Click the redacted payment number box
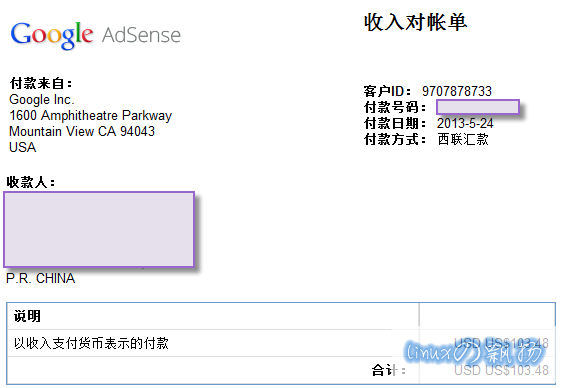Image resolution: width=565 pixels, height=388 pixels. (478, 107)
